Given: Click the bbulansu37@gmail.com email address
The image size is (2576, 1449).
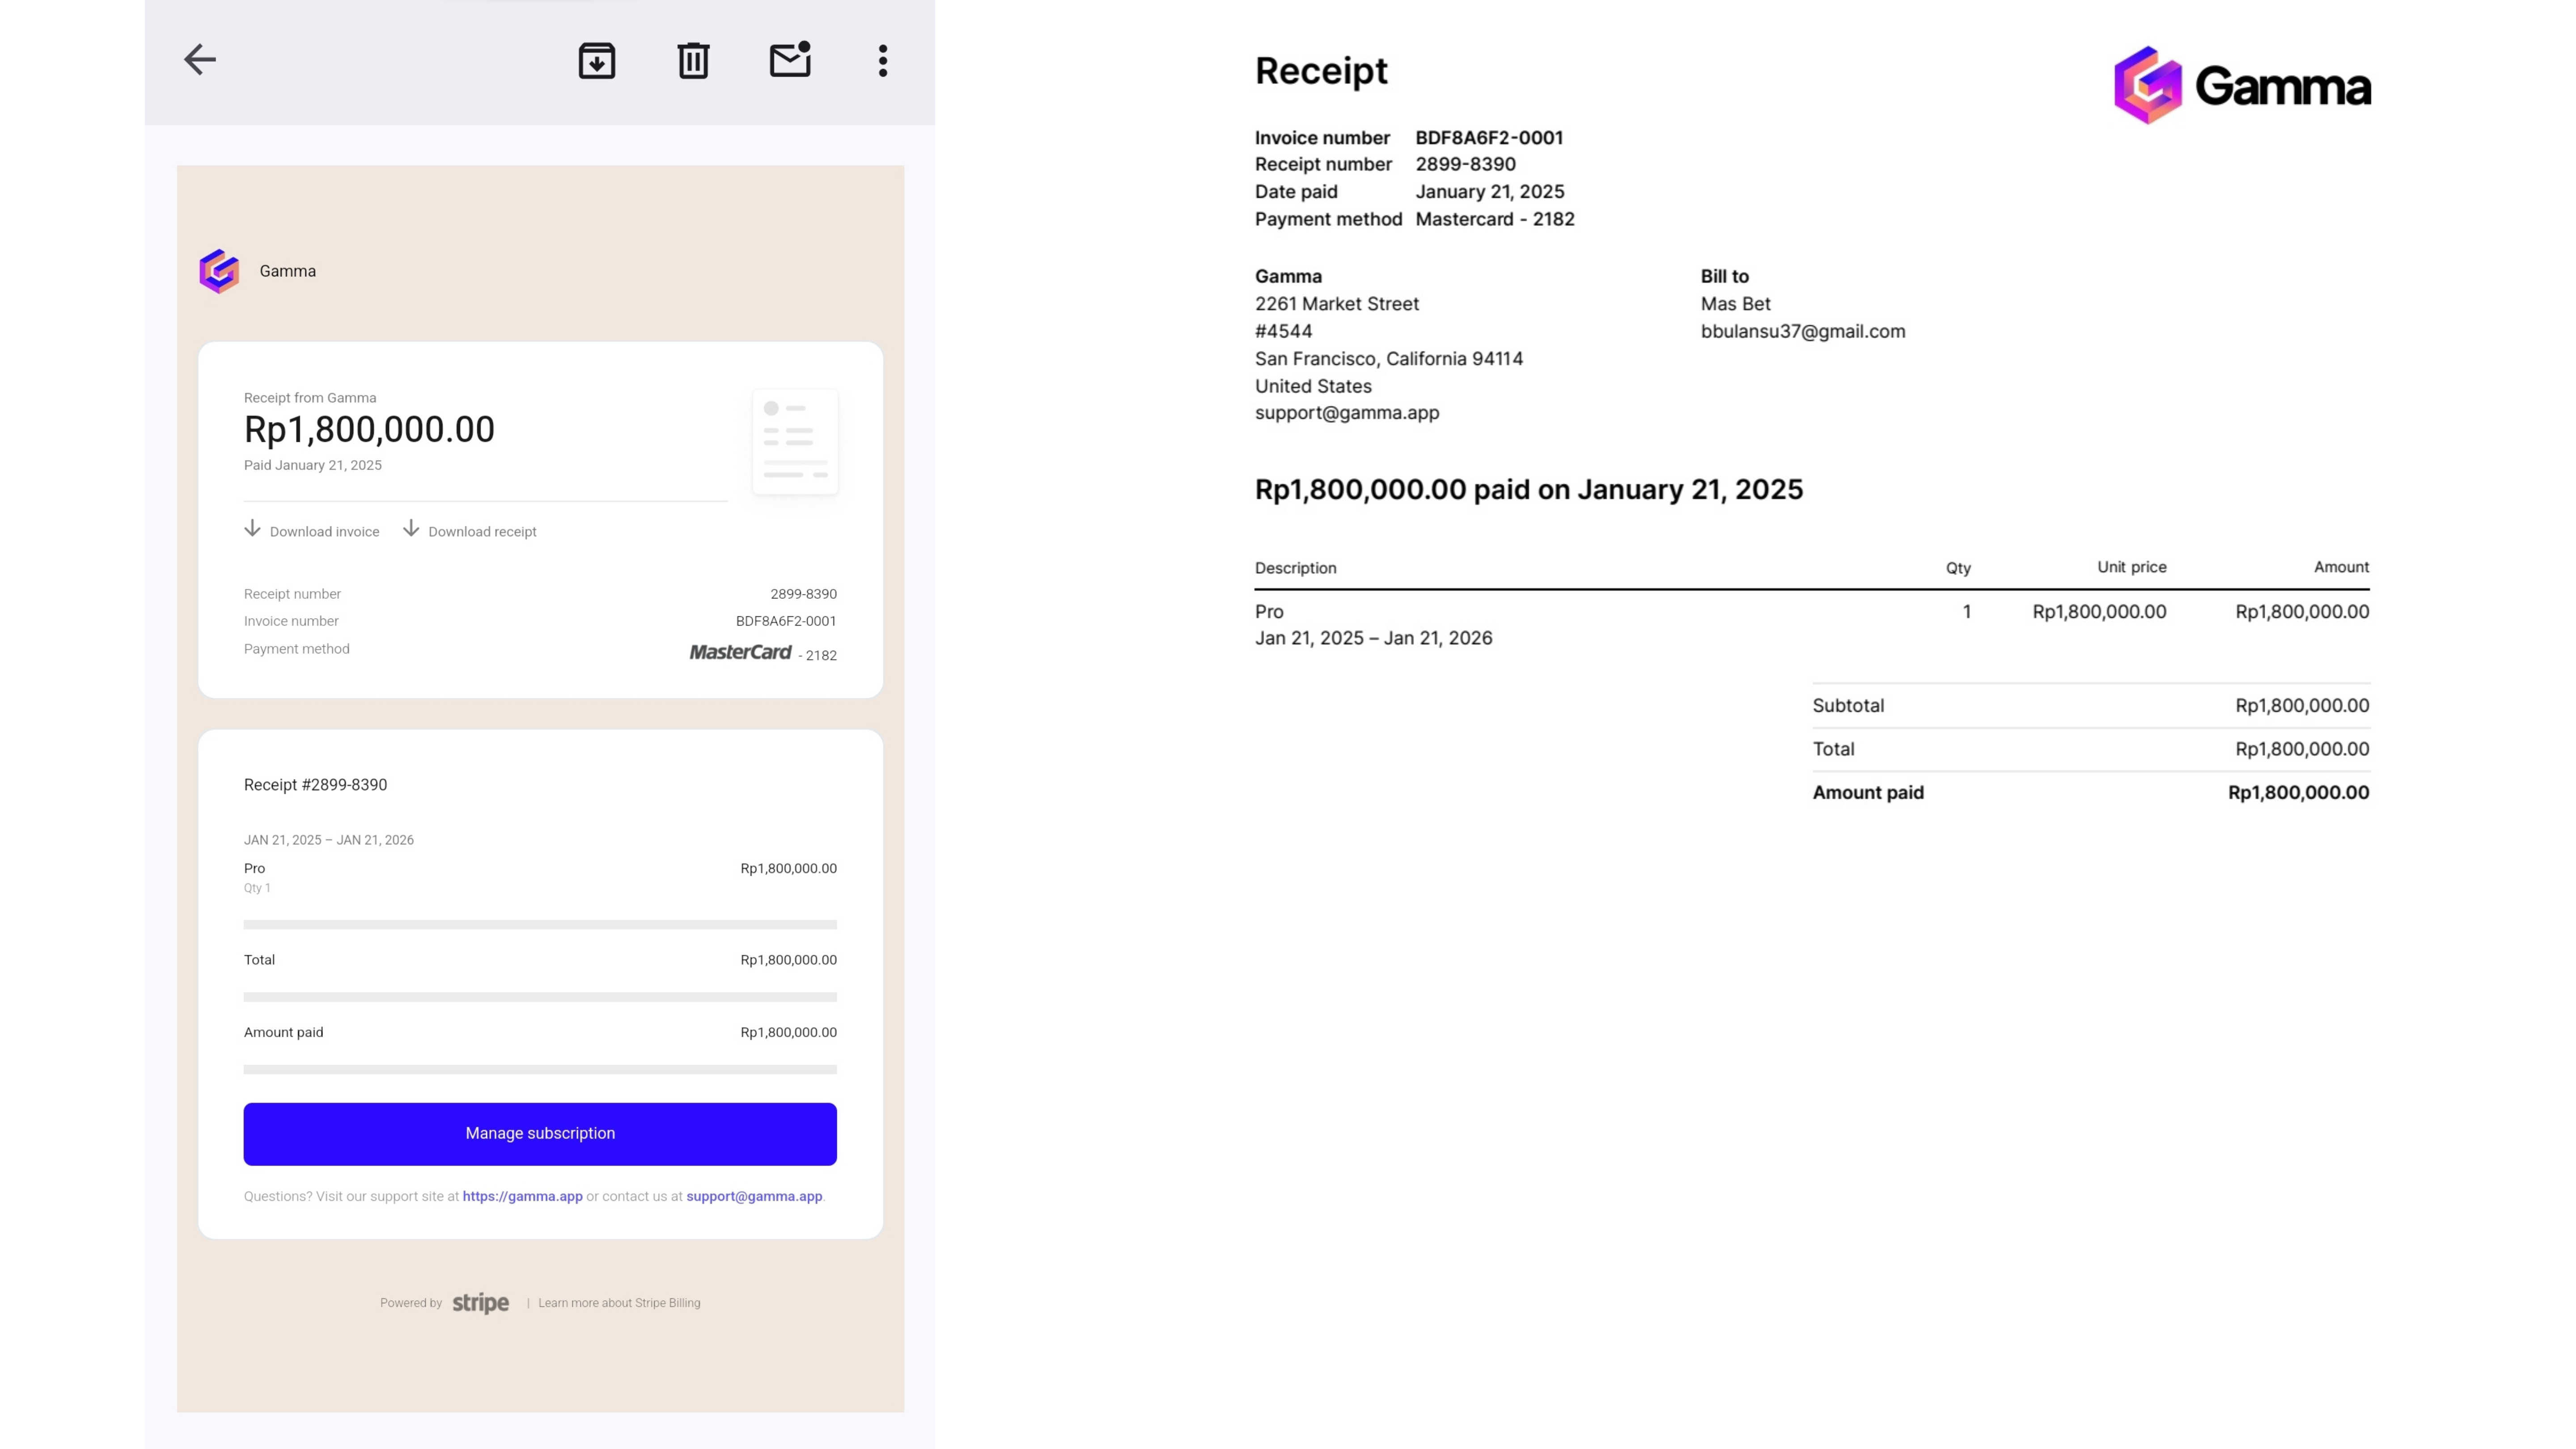Looking at the screenshot, I should click(x=1802, y=331).
